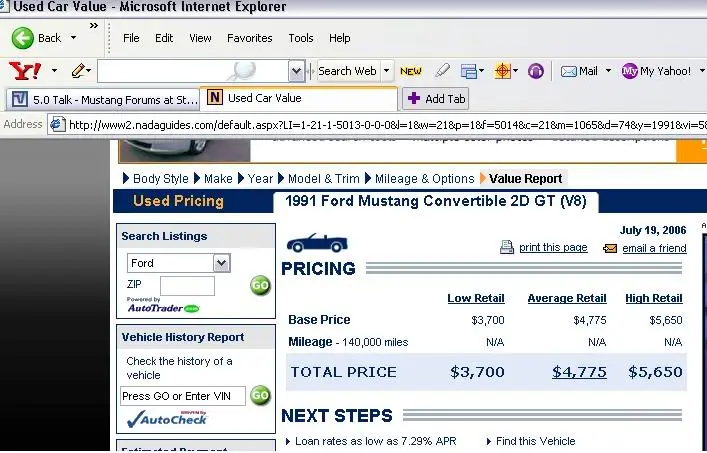Click the Value Report breadcrumb step
707x453 pixels.
click(x=525, y=179)
